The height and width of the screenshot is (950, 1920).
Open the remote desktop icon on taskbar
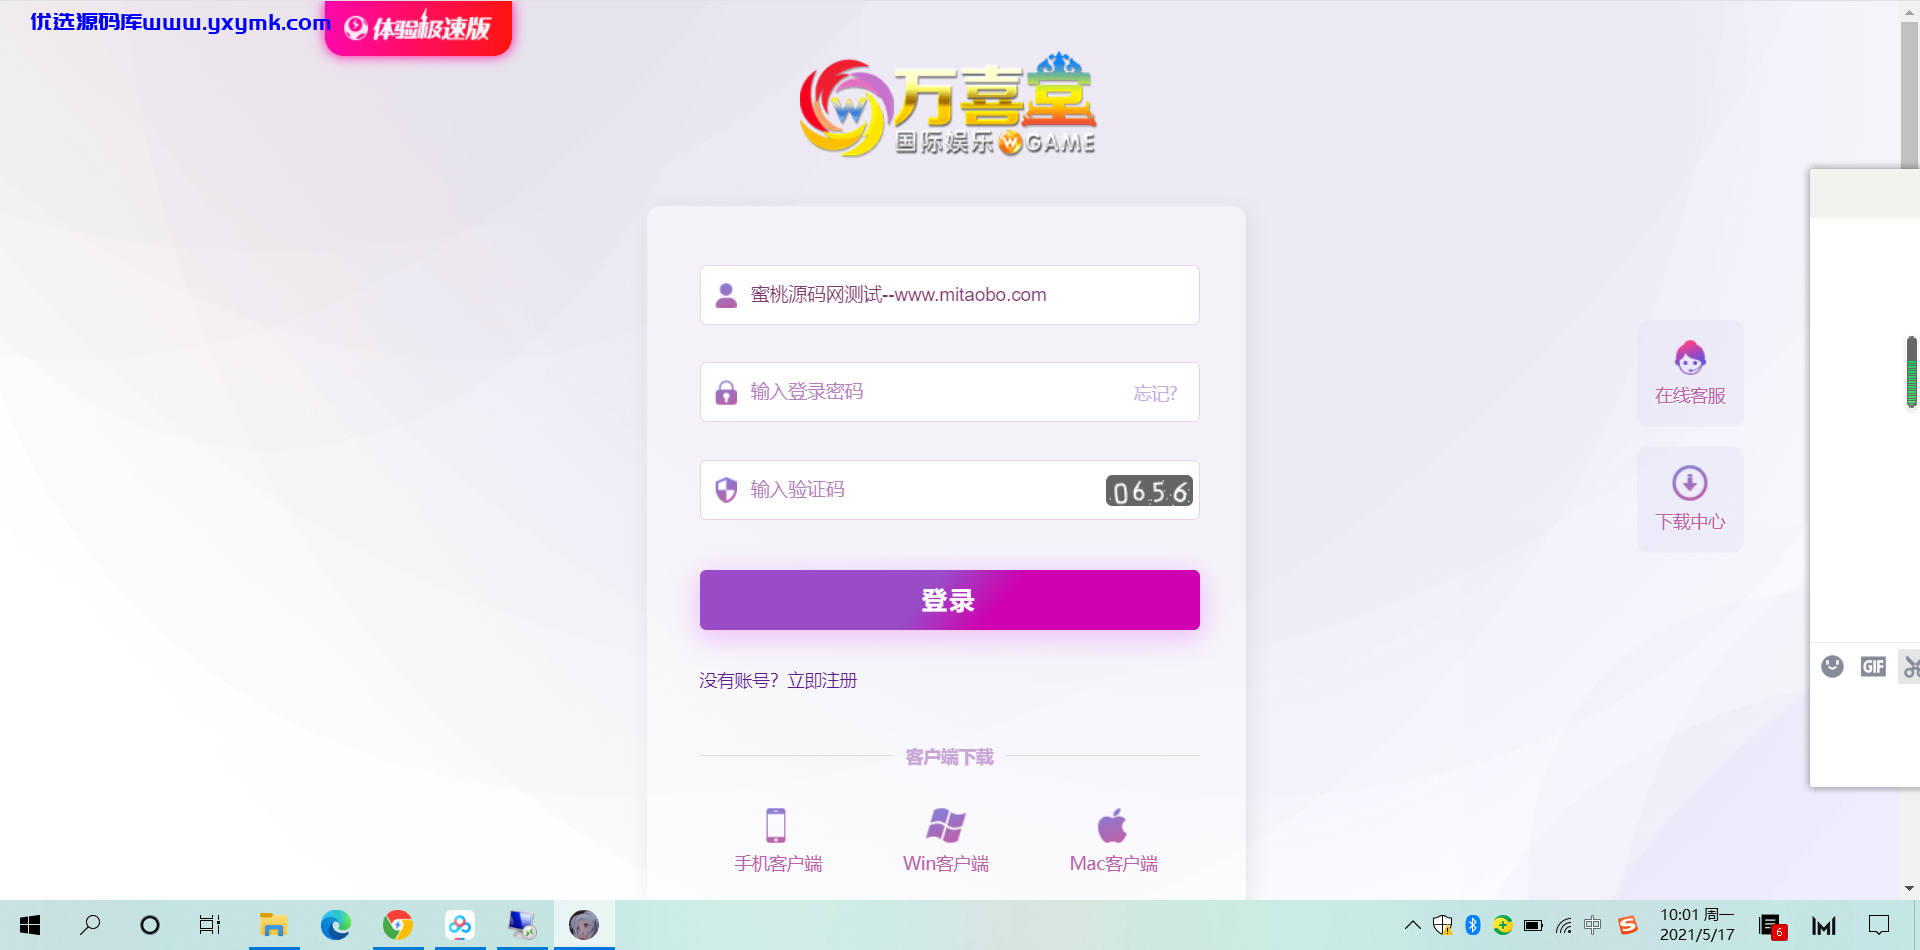click(x=522, y=925)
